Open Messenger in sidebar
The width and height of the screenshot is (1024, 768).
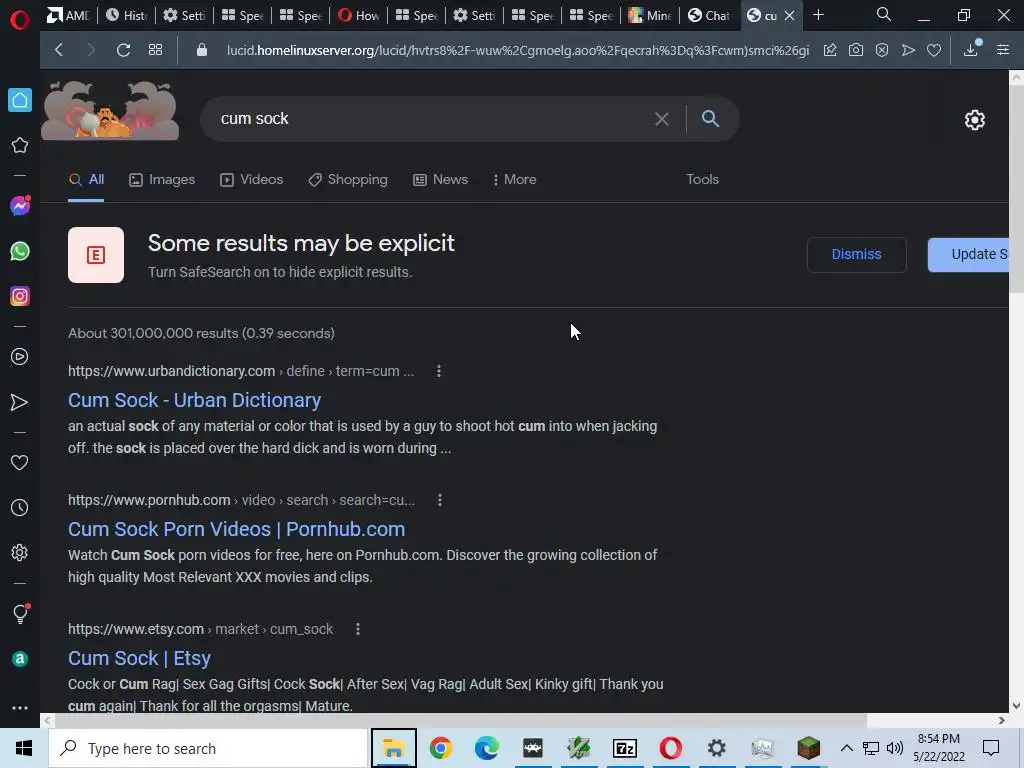[20, 206]
